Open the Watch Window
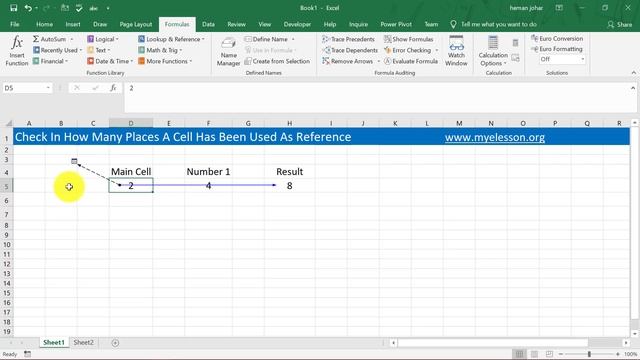The width and height of the screenshot is (640, 360). click(x=456, y=51)
